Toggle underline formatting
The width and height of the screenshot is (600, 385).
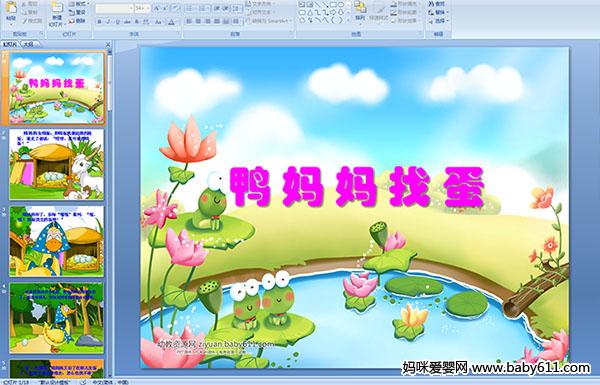[117, 22]
